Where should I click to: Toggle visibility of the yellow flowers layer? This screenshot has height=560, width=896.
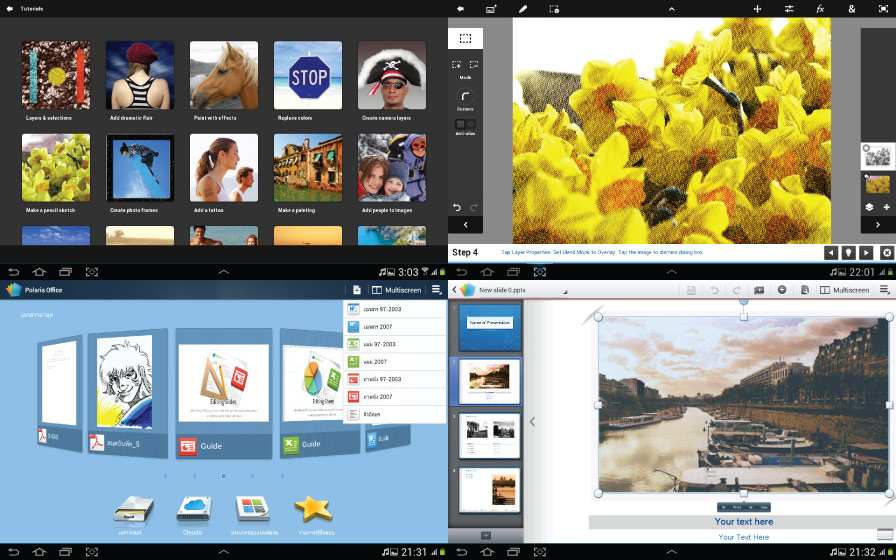click(x=866, y=177)
